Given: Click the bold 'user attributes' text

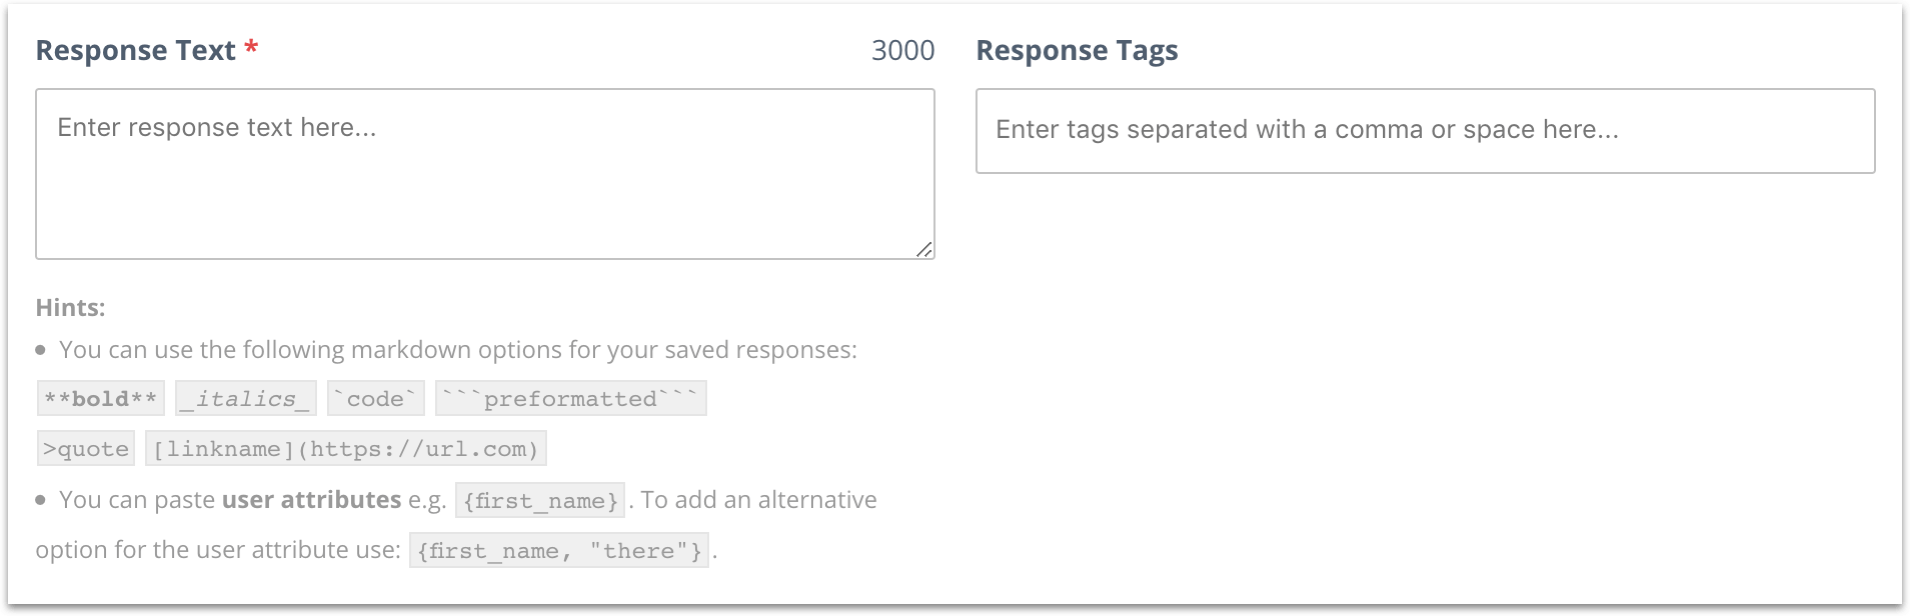Looking at the screenshot, I should click(x=312, y=499).
